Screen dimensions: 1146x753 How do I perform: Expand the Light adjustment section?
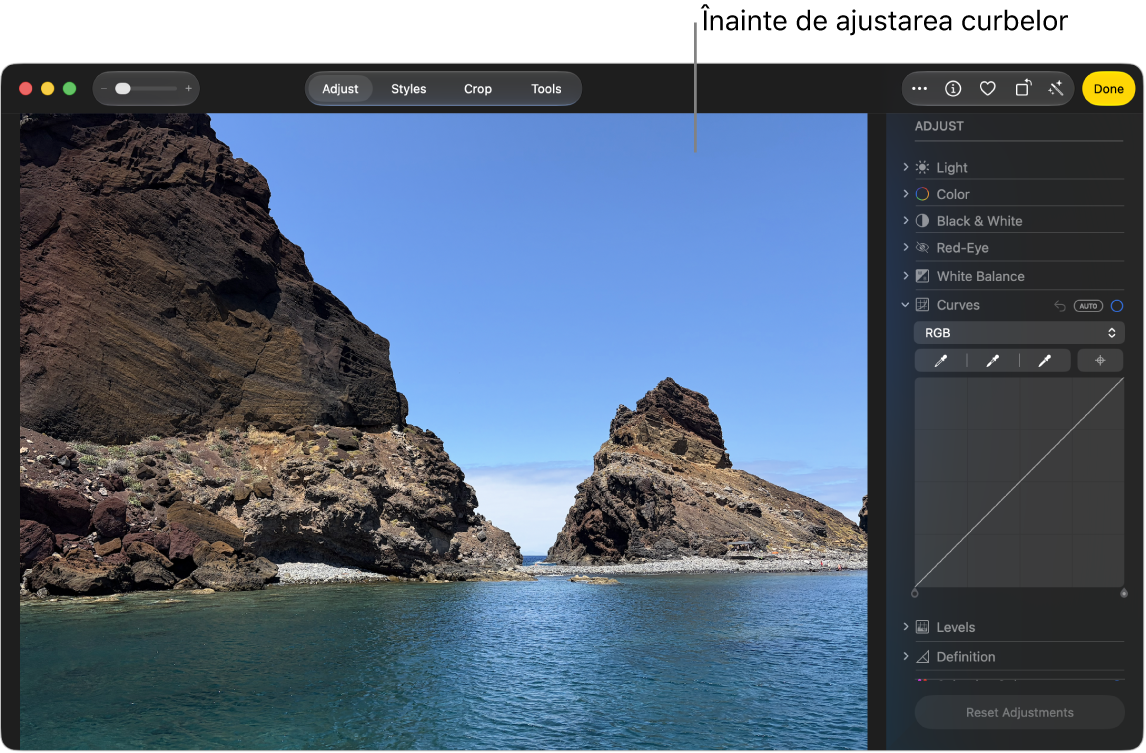pyautogui.click(x=906, y=167)
